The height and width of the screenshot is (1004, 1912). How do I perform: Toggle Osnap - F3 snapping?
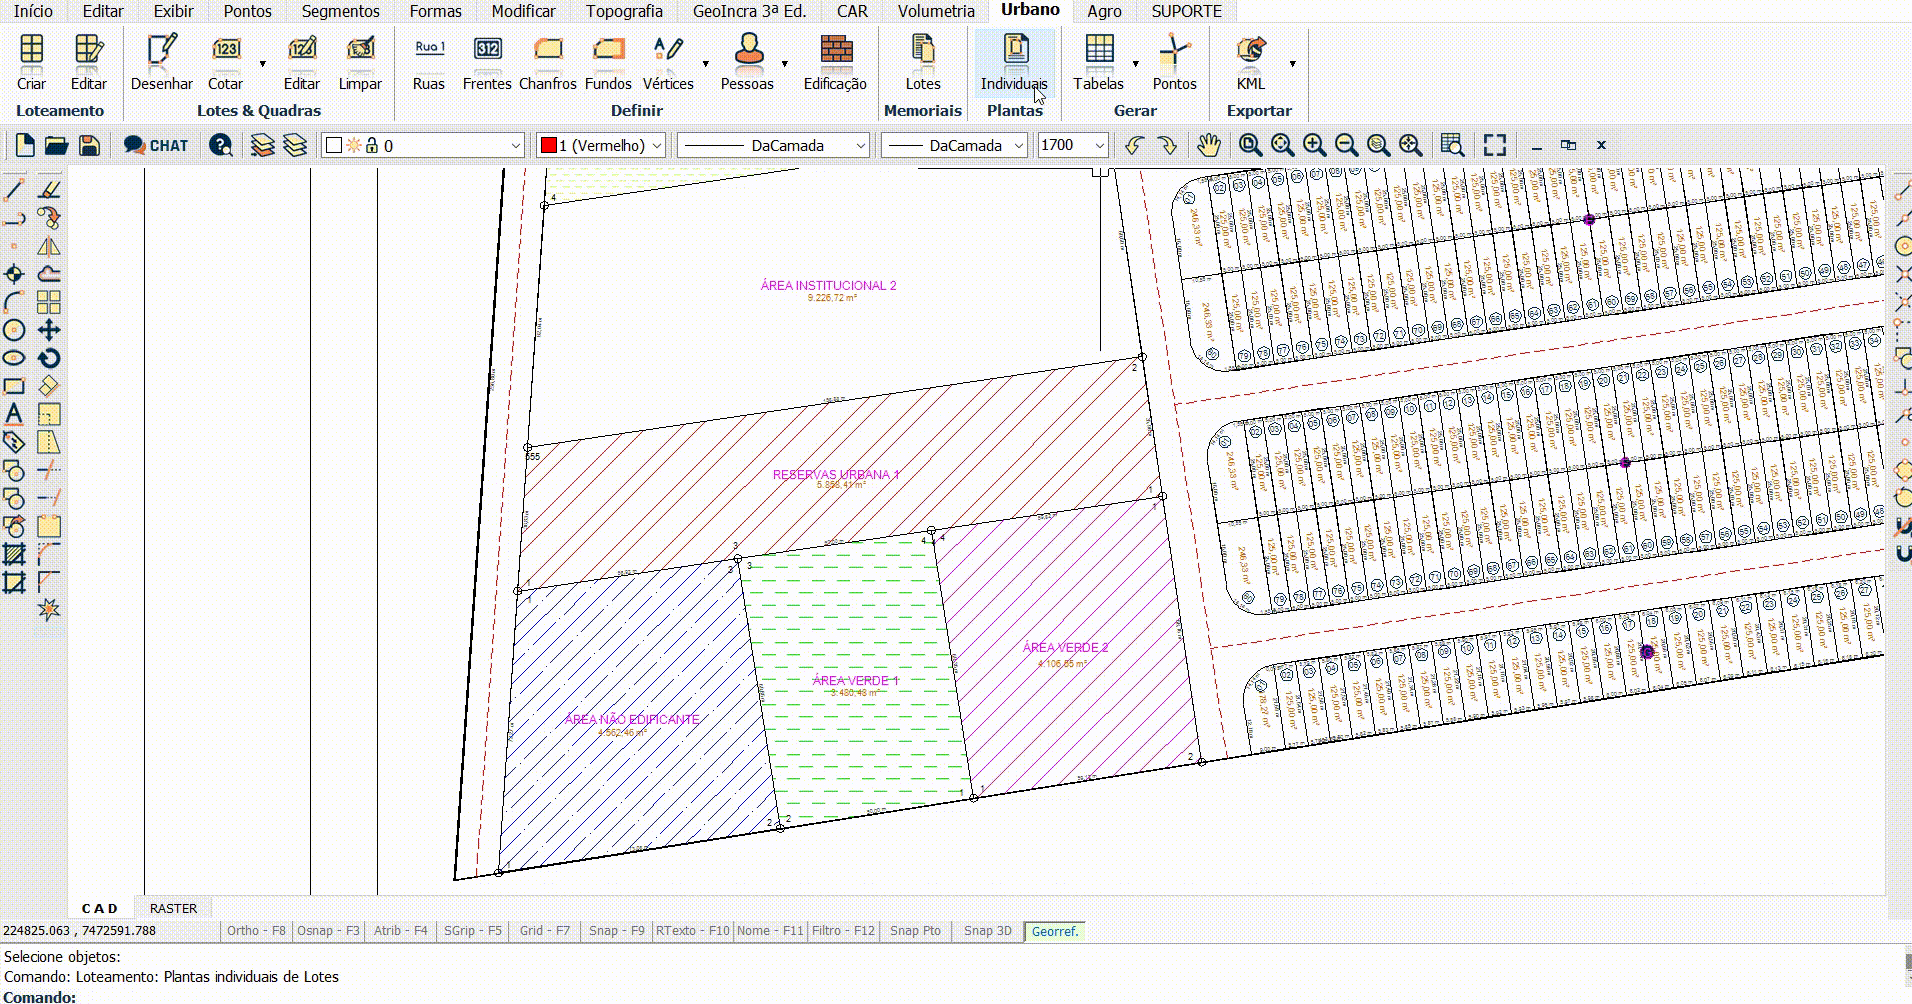328,931
